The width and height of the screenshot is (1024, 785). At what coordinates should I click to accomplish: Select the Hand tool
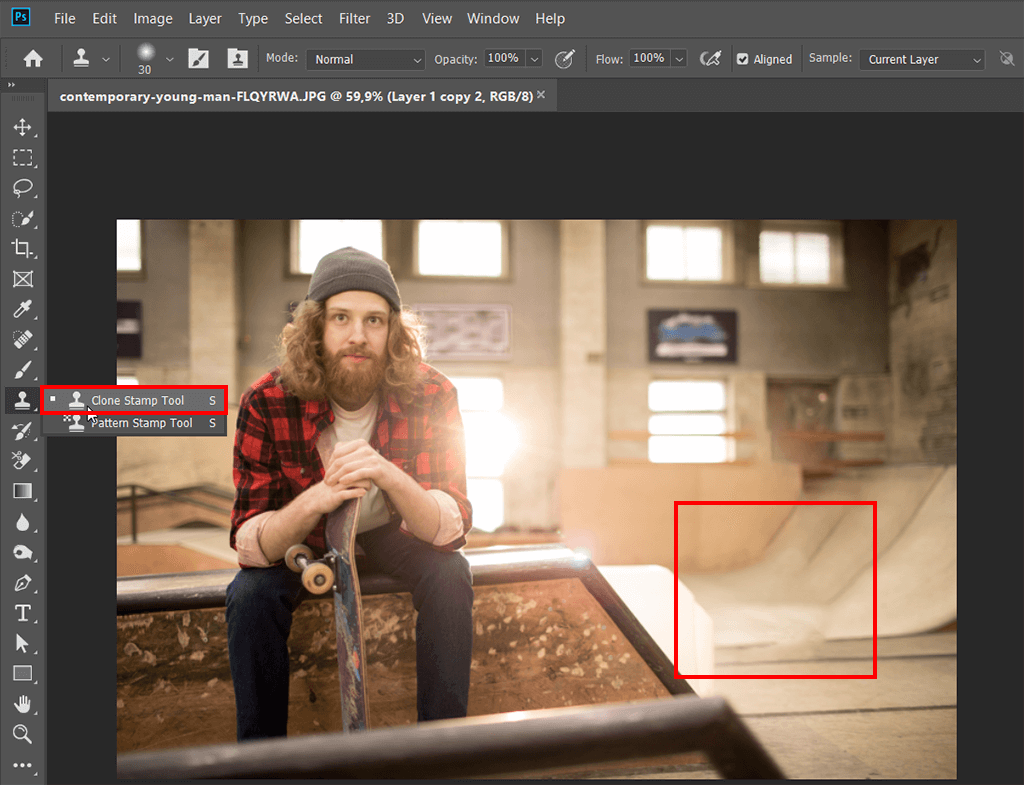point(22,704)
